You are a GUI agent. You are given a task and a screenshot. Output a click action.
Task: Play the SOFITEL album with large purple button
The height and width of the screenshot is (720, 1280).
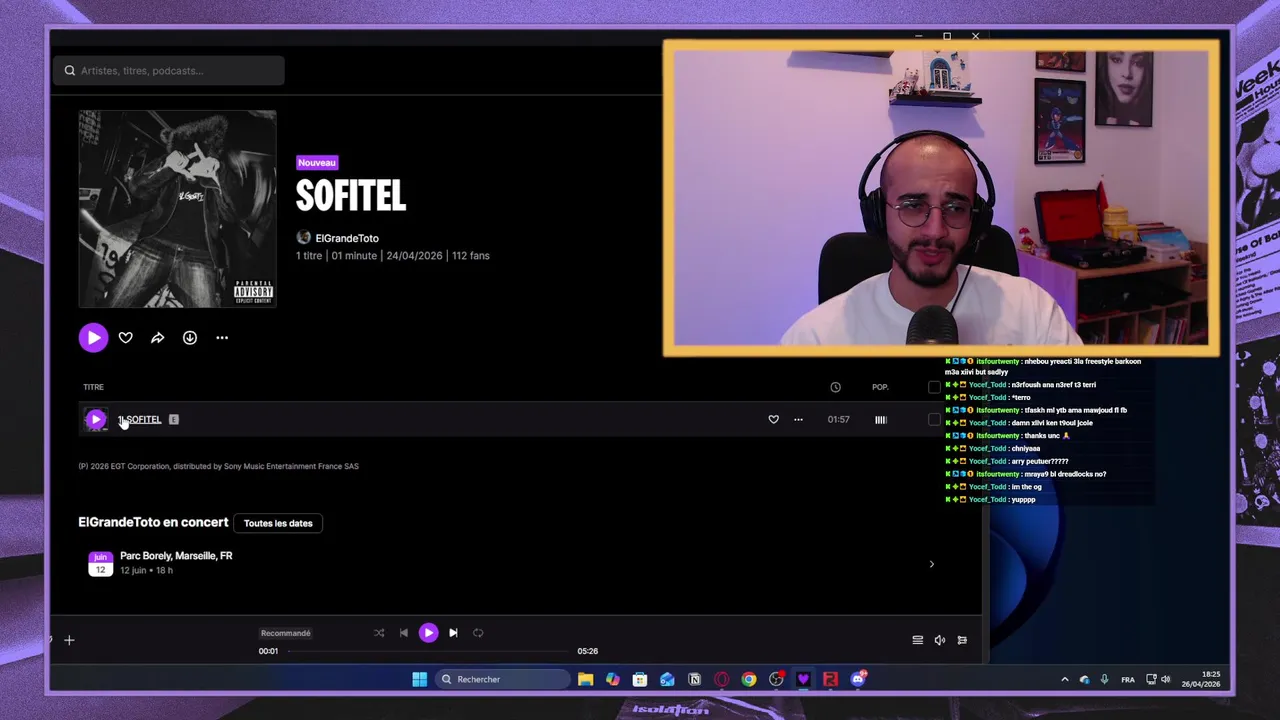(93, 338)
